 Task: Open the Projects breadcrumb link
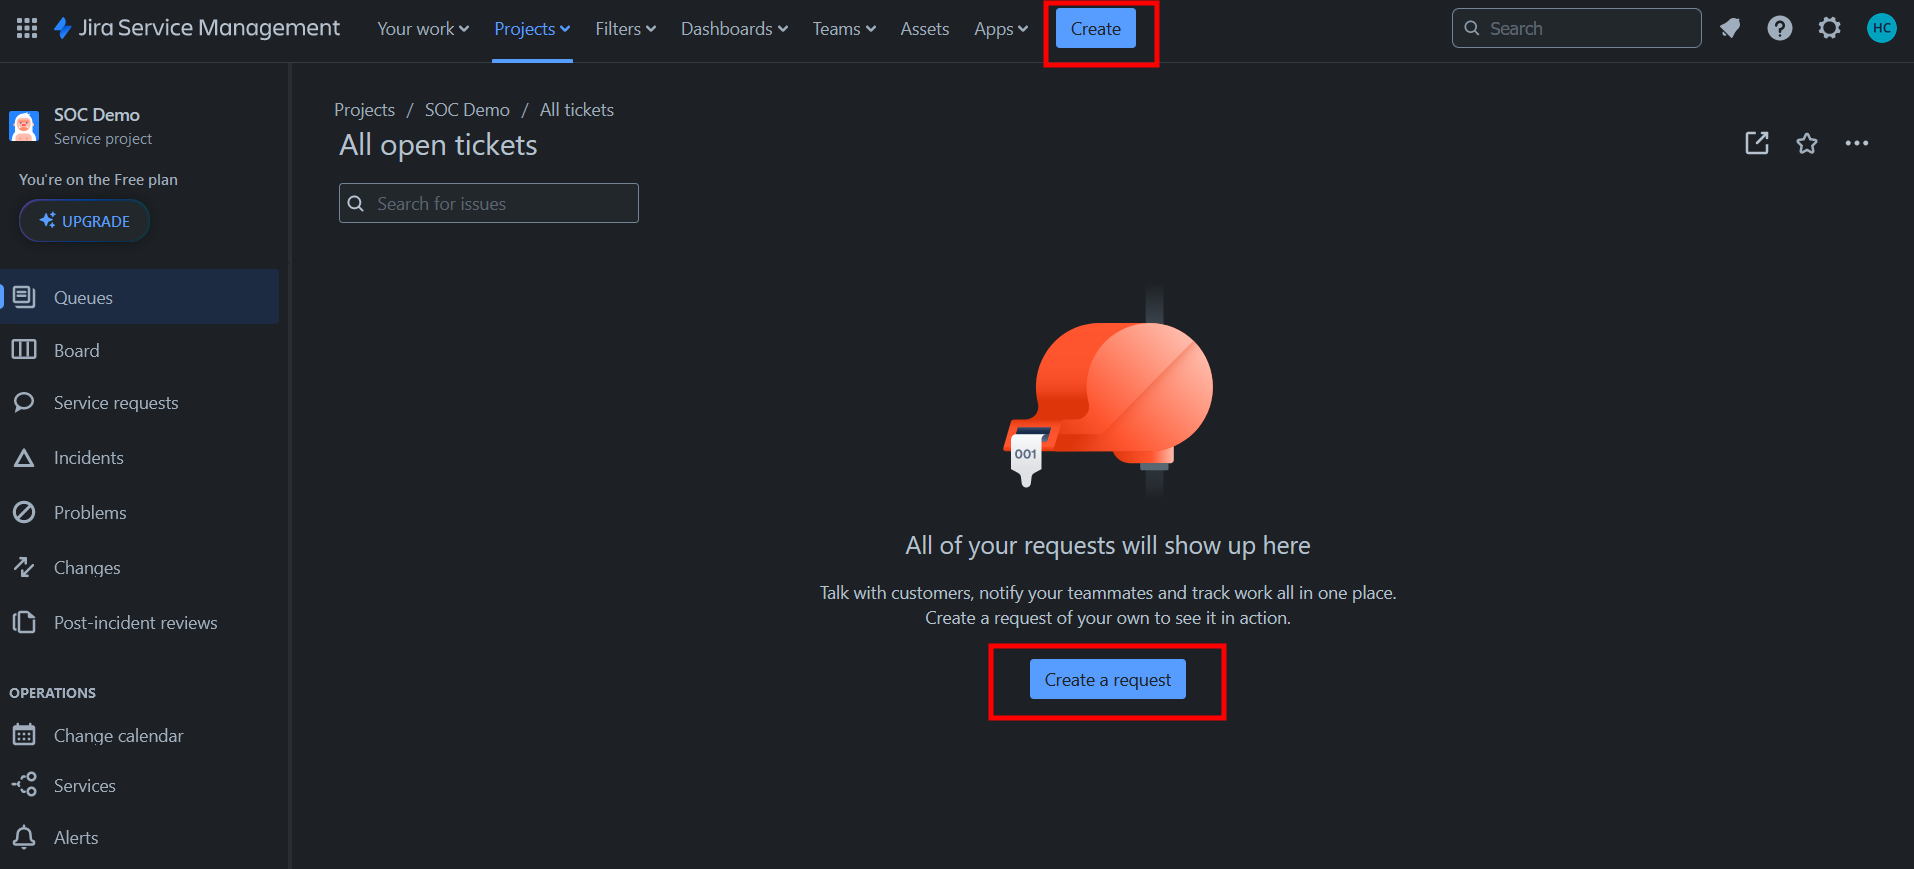click(x=364, y=110)
